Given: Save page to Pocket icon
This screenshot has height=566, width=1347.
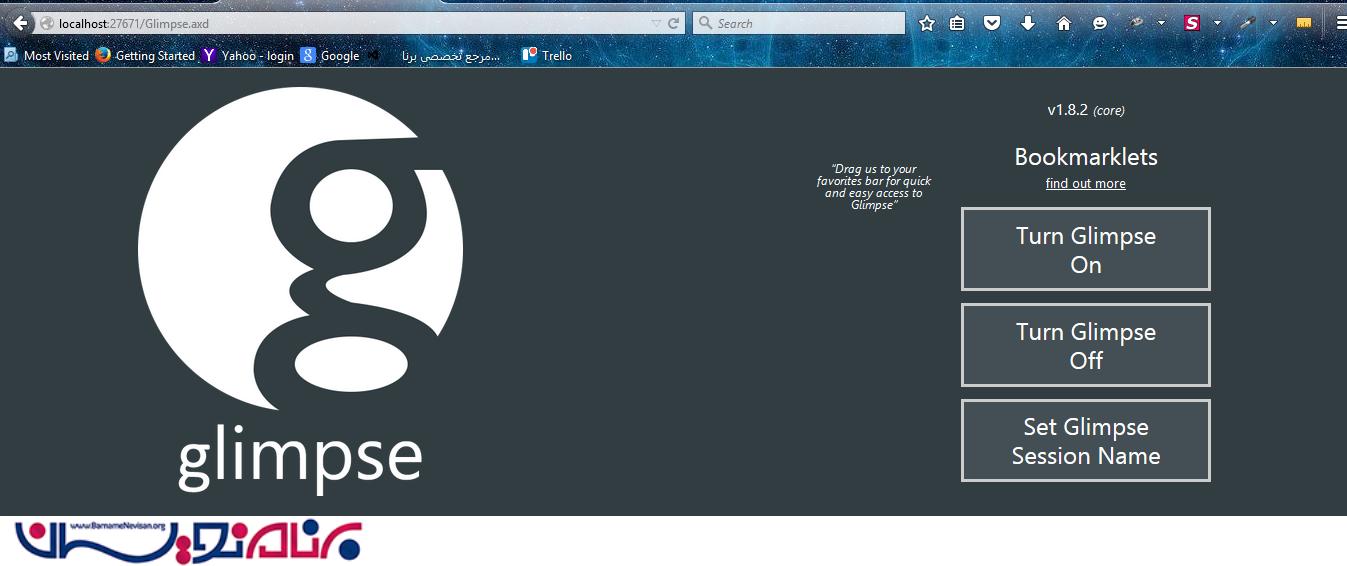Looking at the screenshot, I should pyautogui.click(x=992, y=23).
